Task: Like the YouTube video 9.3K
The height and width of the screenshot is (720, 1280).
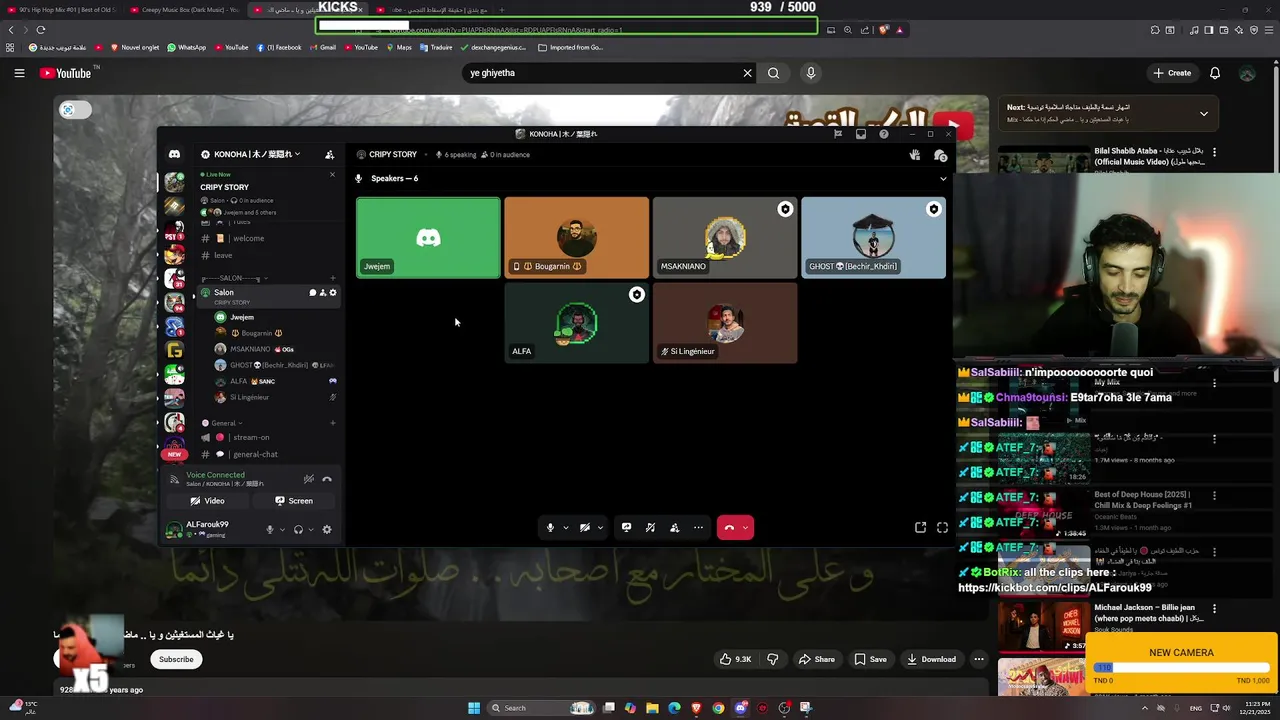Action: pos(737,659)
